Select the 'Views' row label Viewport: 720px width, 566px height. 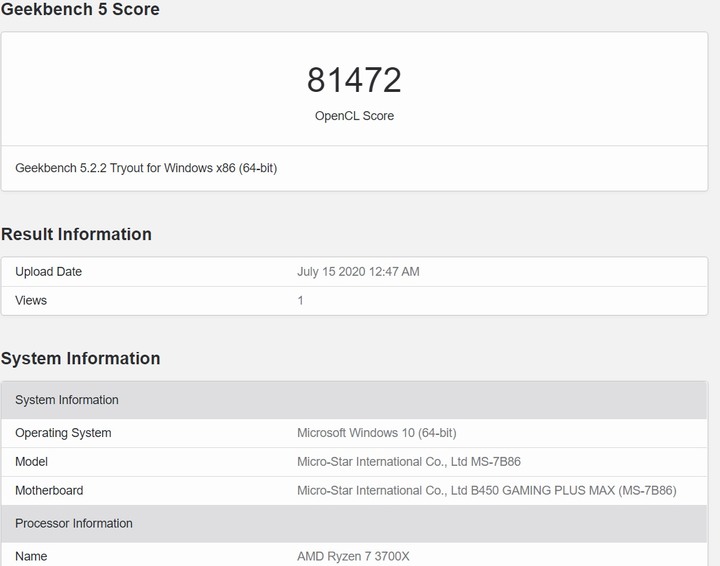pyautogui.click(x=31, y=301)
